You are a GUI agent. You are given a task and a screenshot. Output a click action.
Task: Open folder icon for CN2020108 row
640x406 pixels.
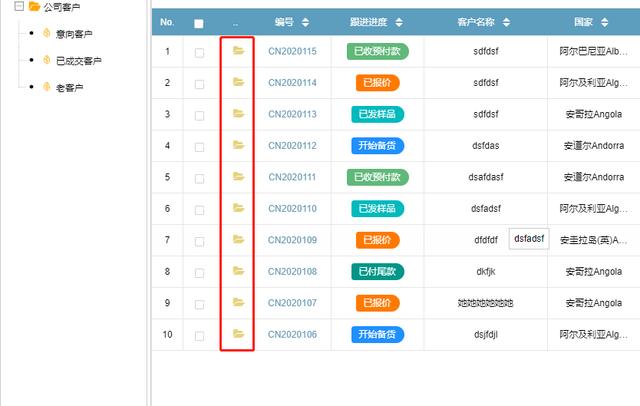click(238, 271)
